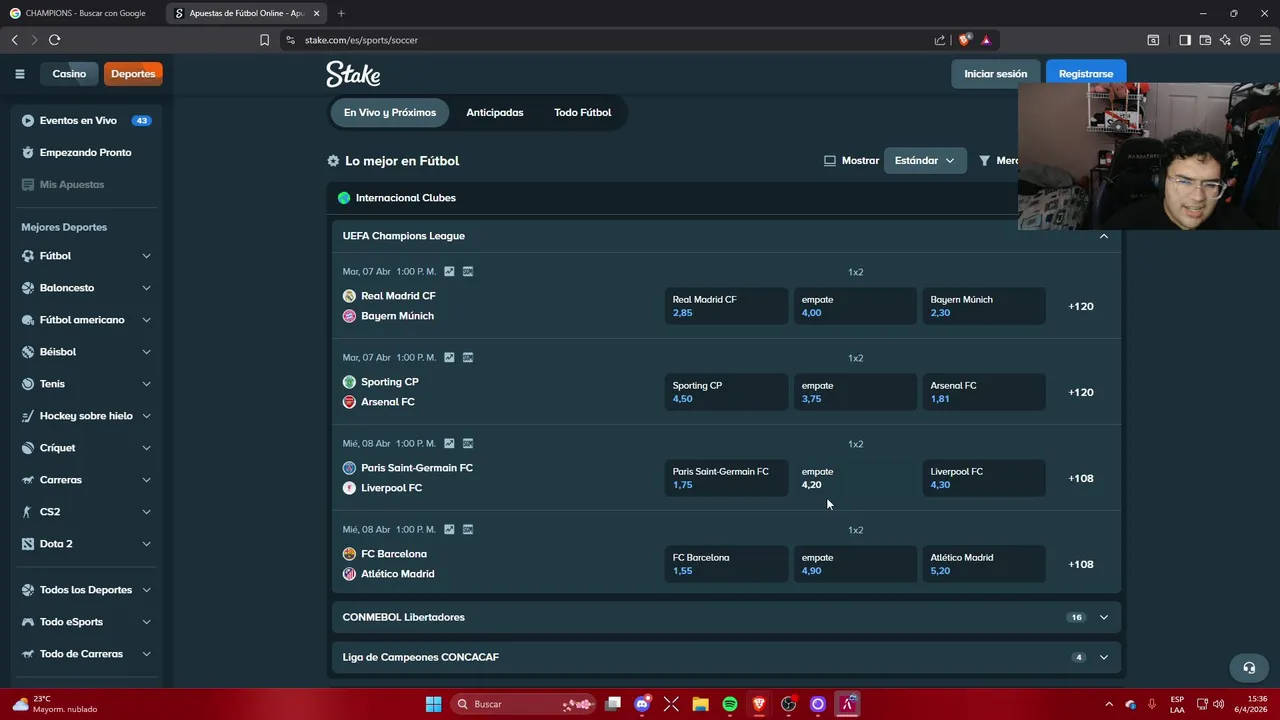The height and width of the screenshot is (720, 1280).
Task: Open a new browser tab
Action: pos(341,13)
